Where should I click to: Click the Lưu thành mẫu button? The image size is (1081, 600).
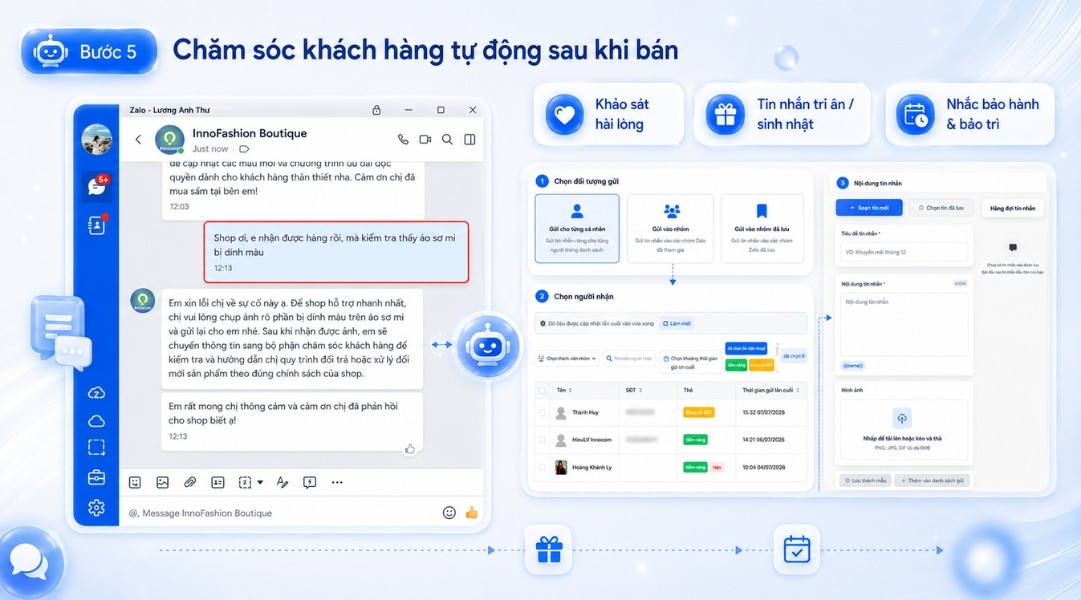click(865, 480)
